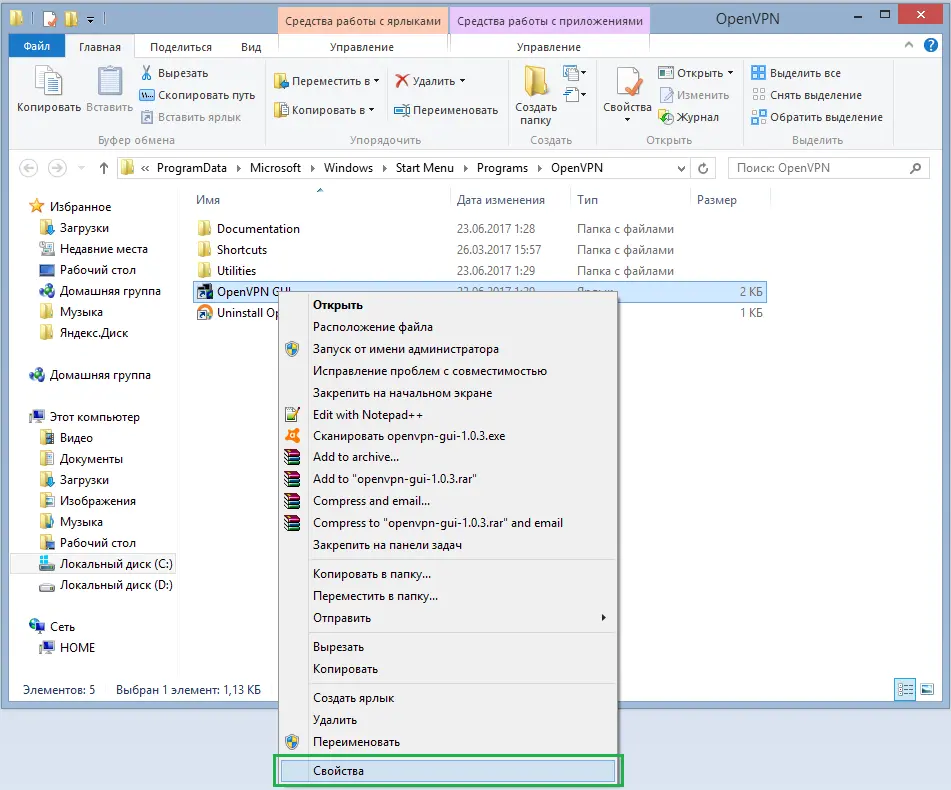Switch to the Вид tab
This screenshot has height=790, width=951.
coord(250,47)
